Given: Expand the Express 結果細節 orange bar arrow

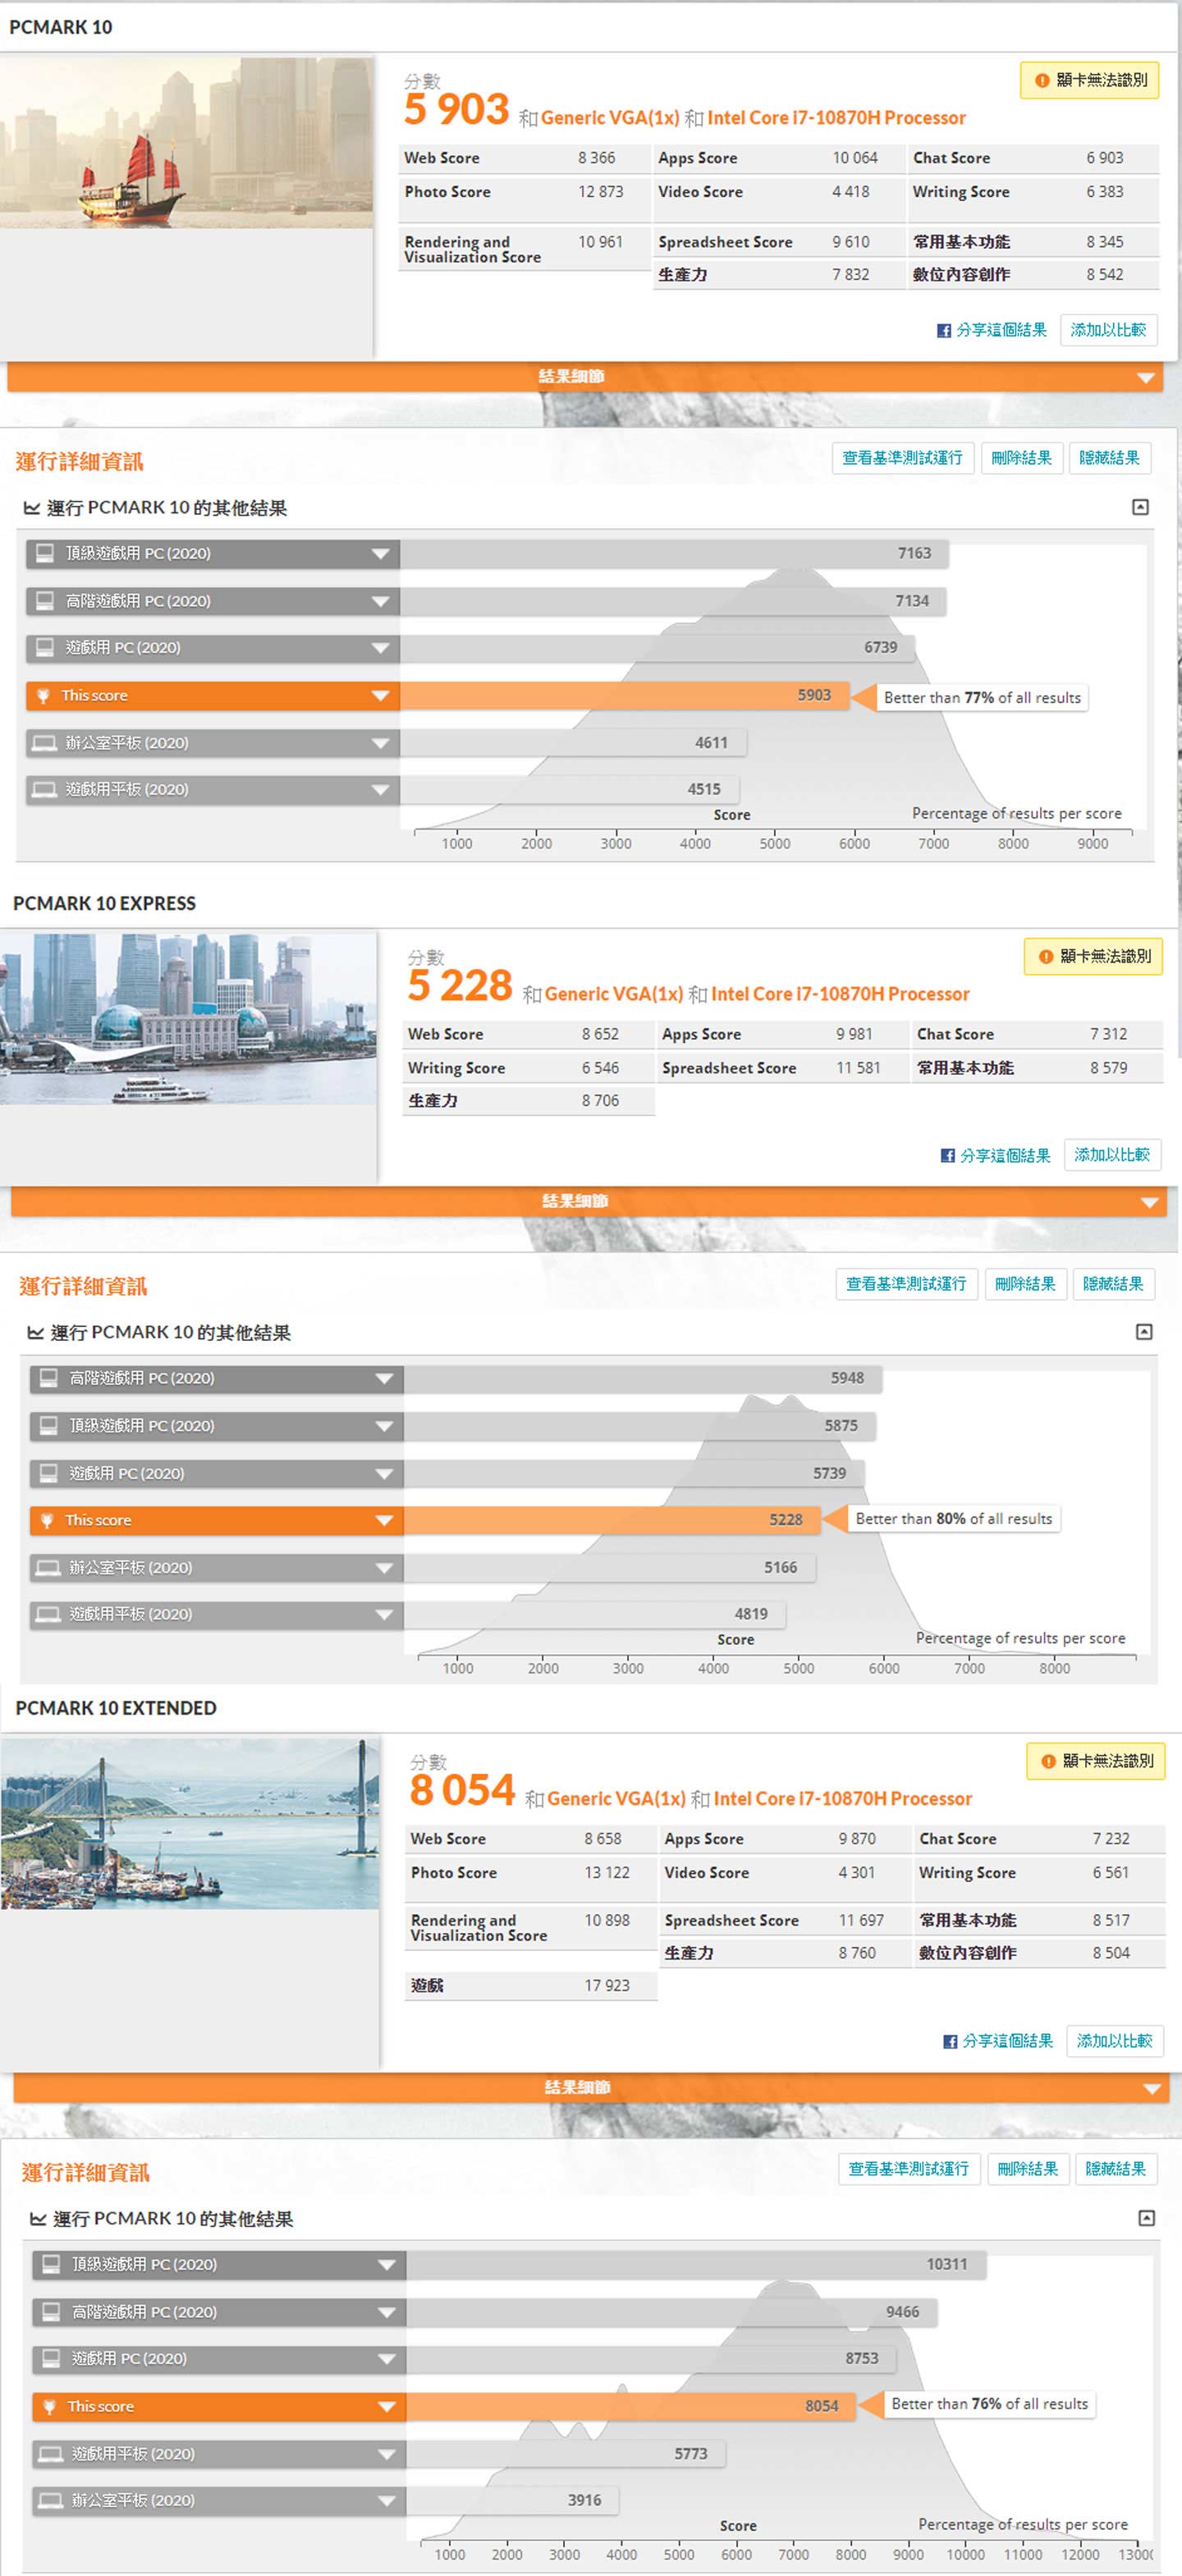Looking at the screenshot, I should (1150, 1202).
